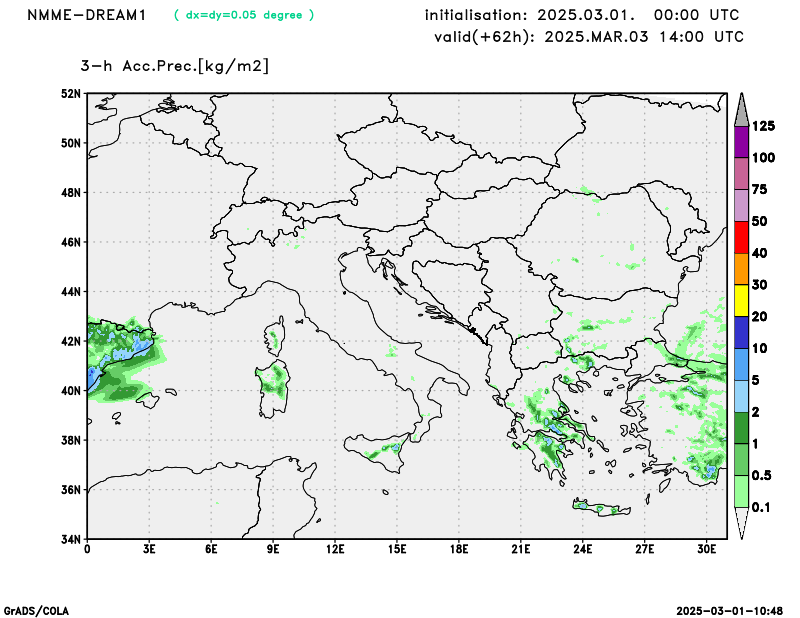This screenshot has width=800, height=618.
Task: Click the light green 0.1-0.5 colorbar swatch
Action: [x=741, y=491]
